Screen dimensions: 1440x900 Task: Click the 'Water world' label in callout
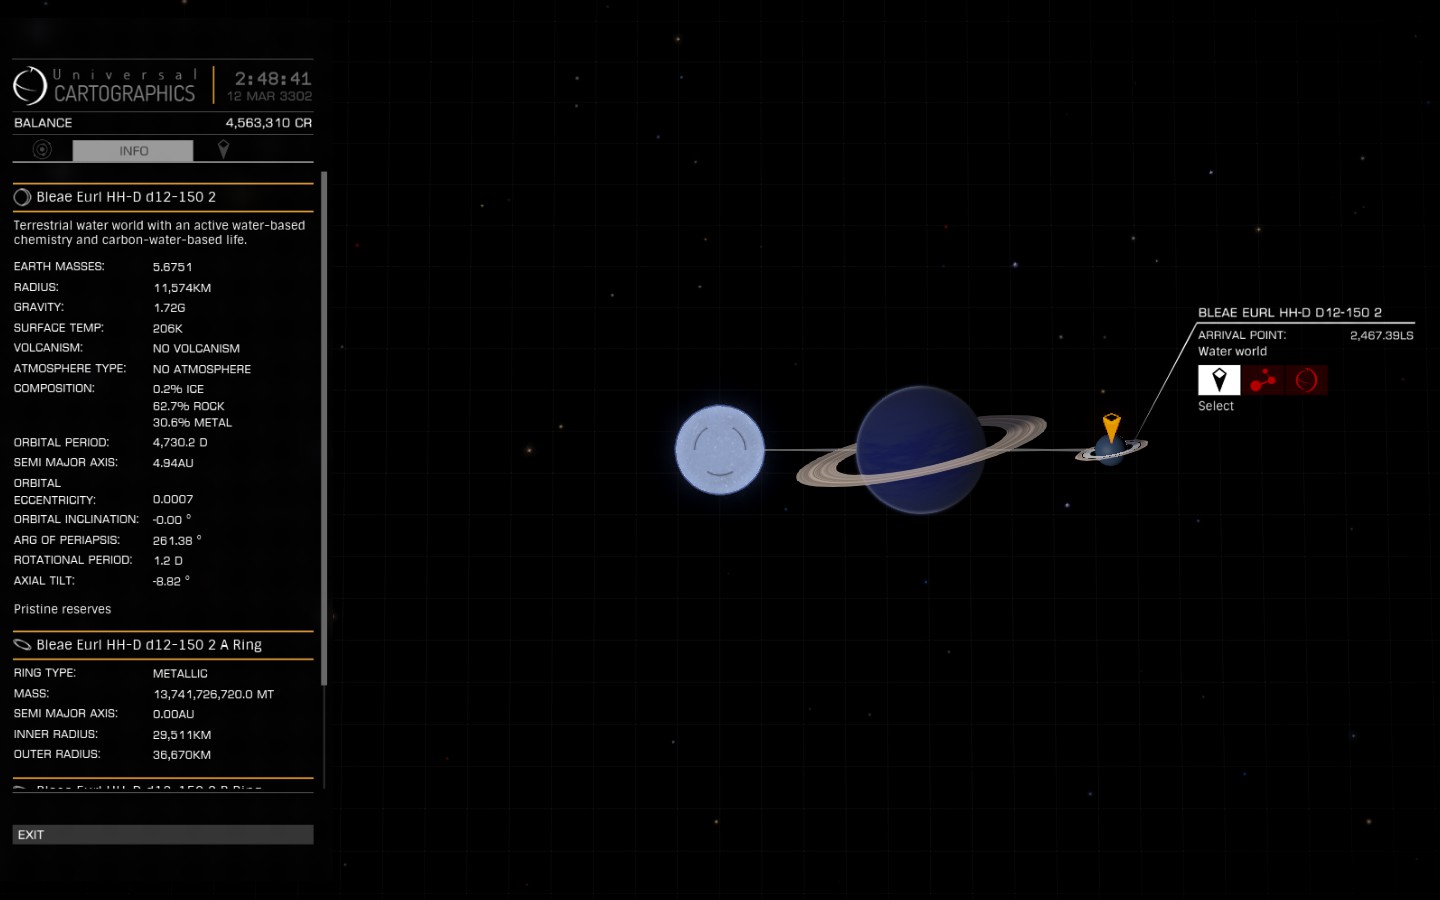pyautogui.click(x=1232, y=352)
